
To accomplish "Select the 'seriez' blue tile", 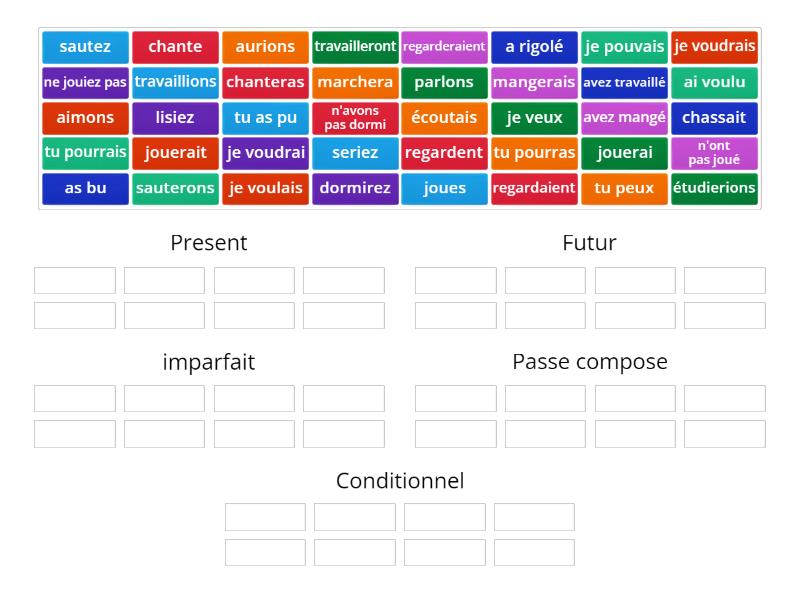I will [355, 153].
